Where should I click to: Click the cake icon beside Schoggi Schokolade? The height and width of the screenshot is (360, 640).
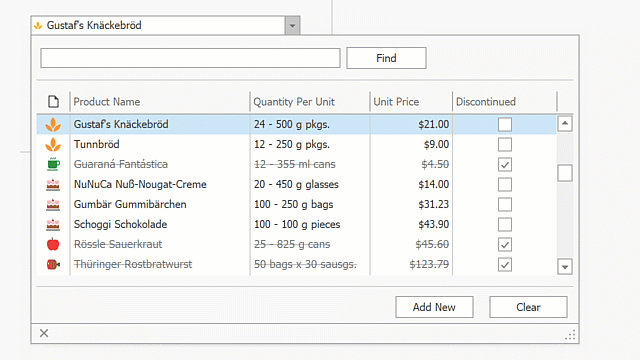click(53, 224)
